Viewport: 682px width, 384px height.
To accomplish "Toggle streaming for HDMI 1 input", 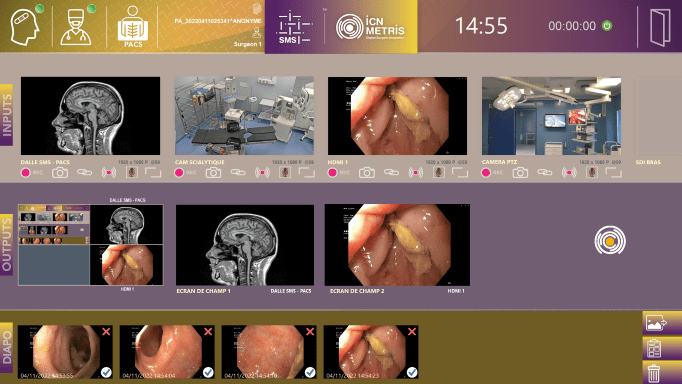I will [x=416, y=173].
